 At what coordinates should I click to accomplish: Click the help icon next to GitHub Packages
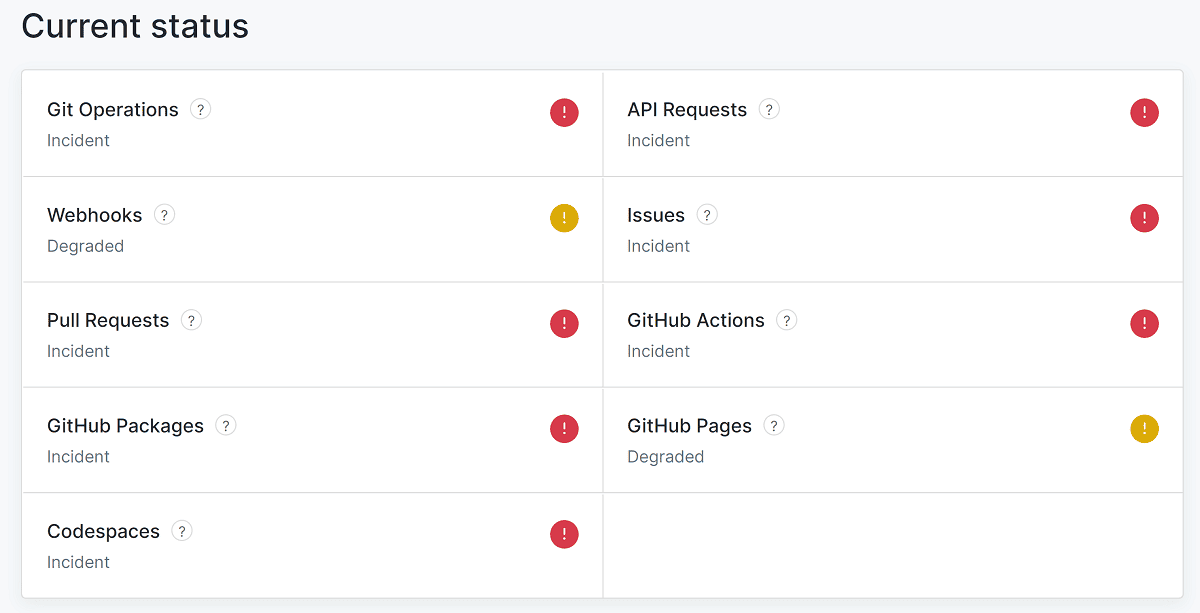coord(226,425)
